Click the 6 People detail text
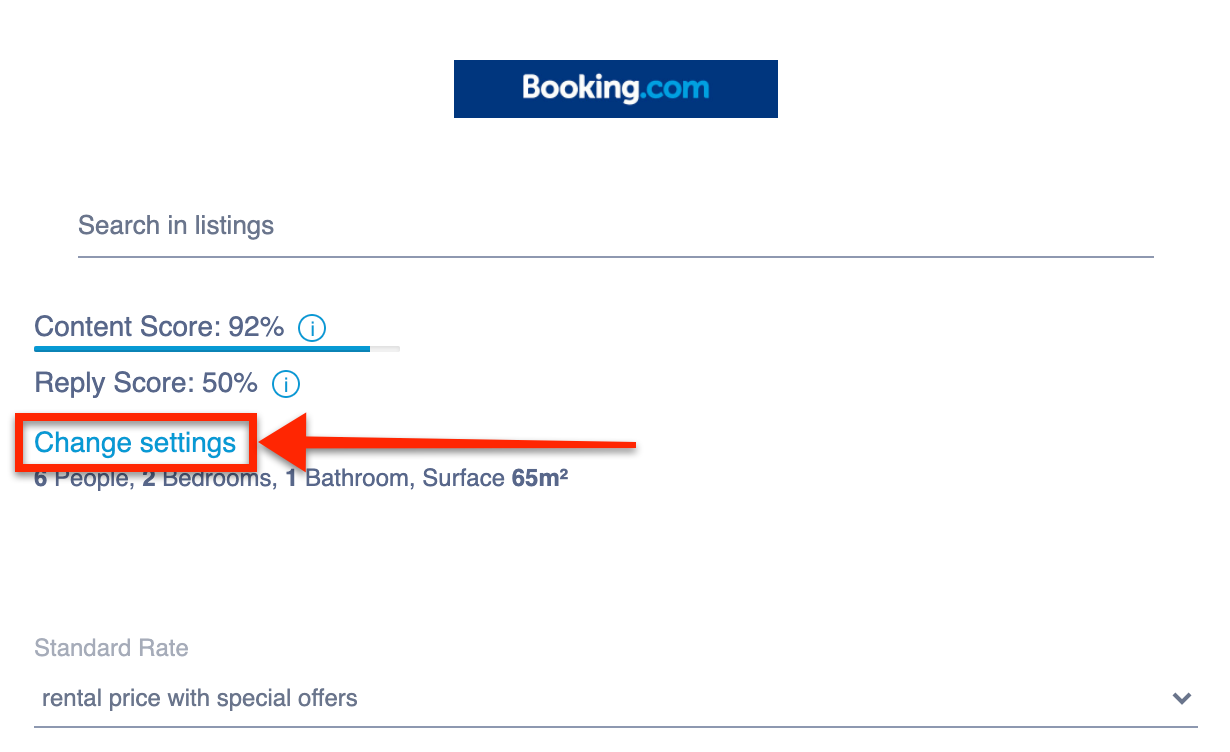The width and height of the screenshot is (1230, 752). (x=82, y=479)
